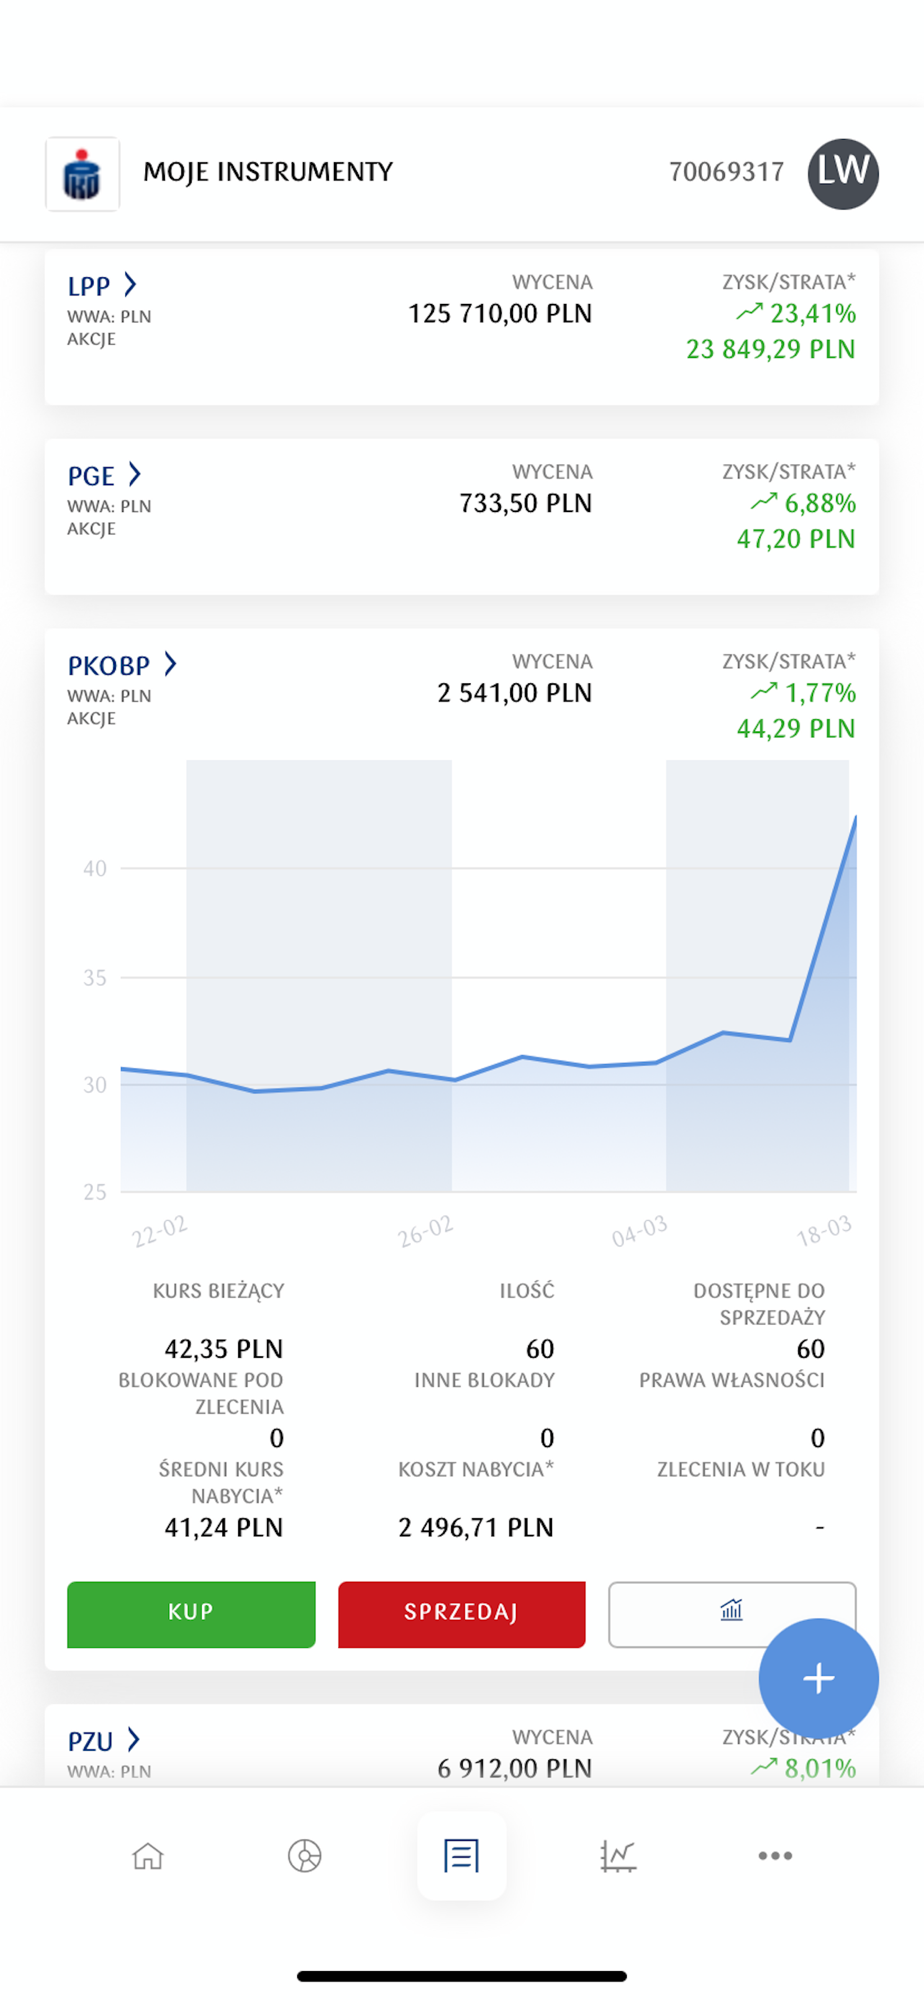Tap the INNE BLOKADY label
The width and height of the screenshot is (924, 2000).
coord(484,1380)
